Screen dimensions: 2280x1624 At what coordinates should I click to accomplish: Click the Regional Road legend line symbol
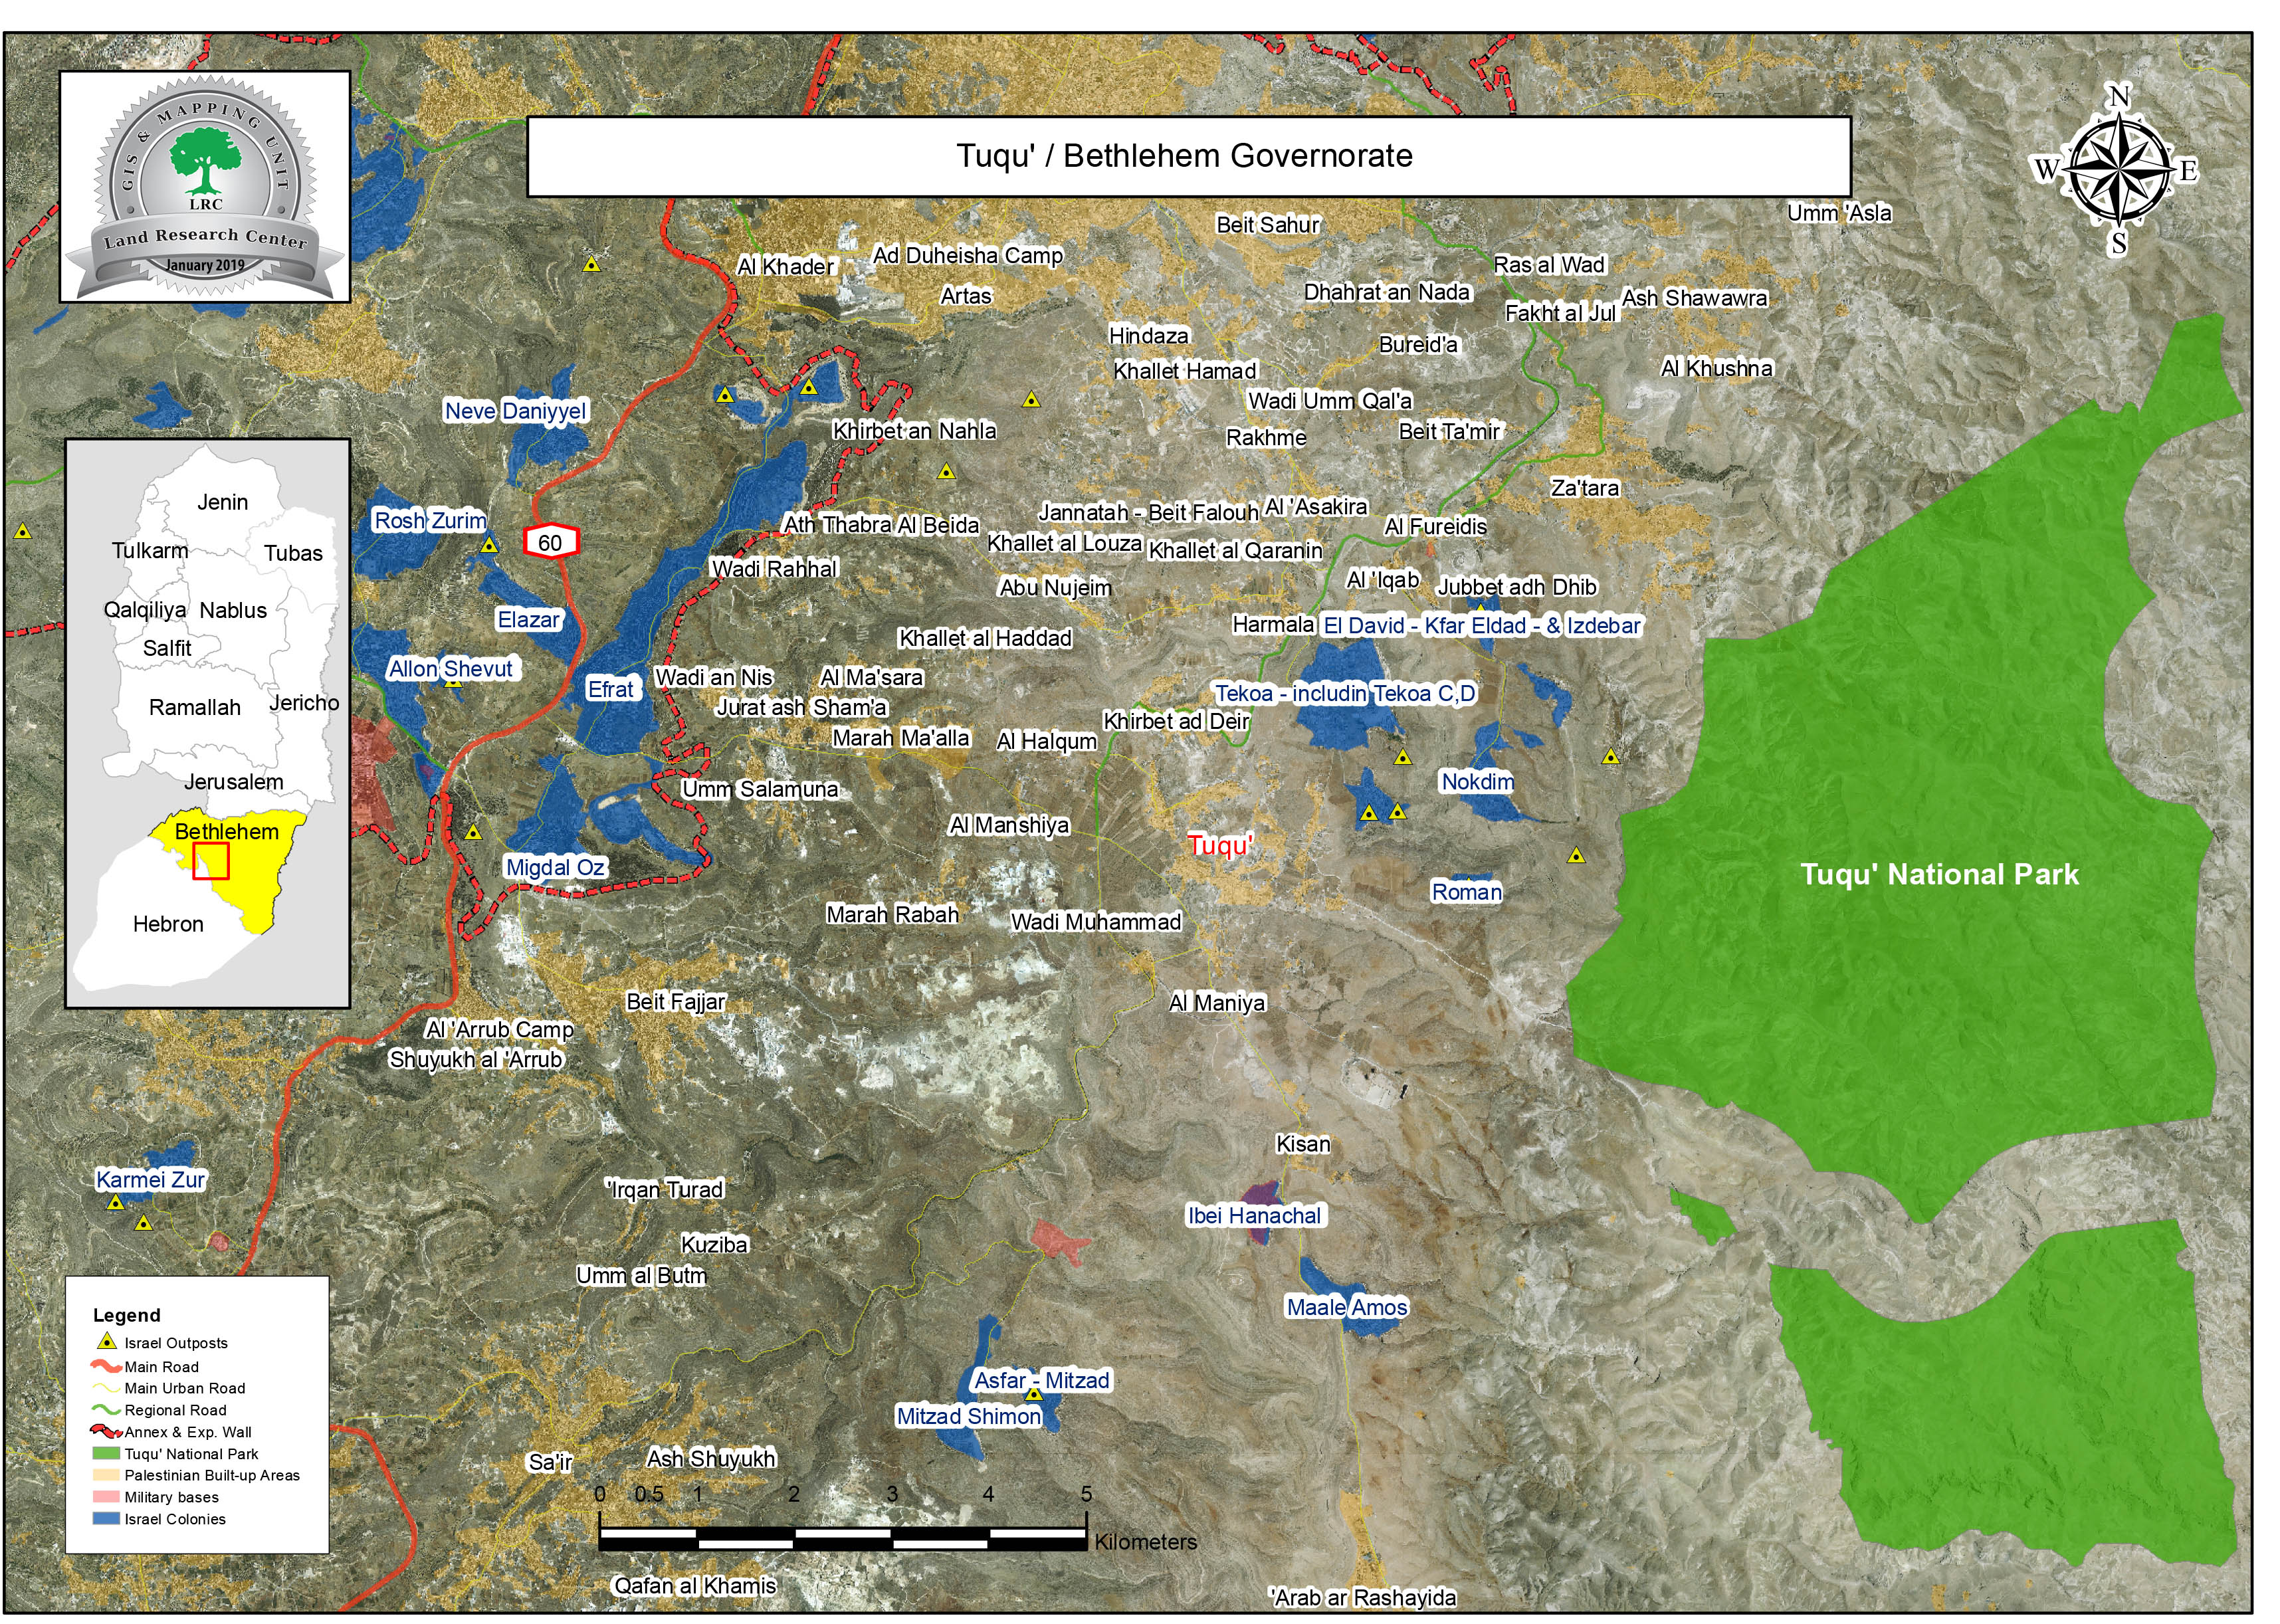pos(106,1410)
